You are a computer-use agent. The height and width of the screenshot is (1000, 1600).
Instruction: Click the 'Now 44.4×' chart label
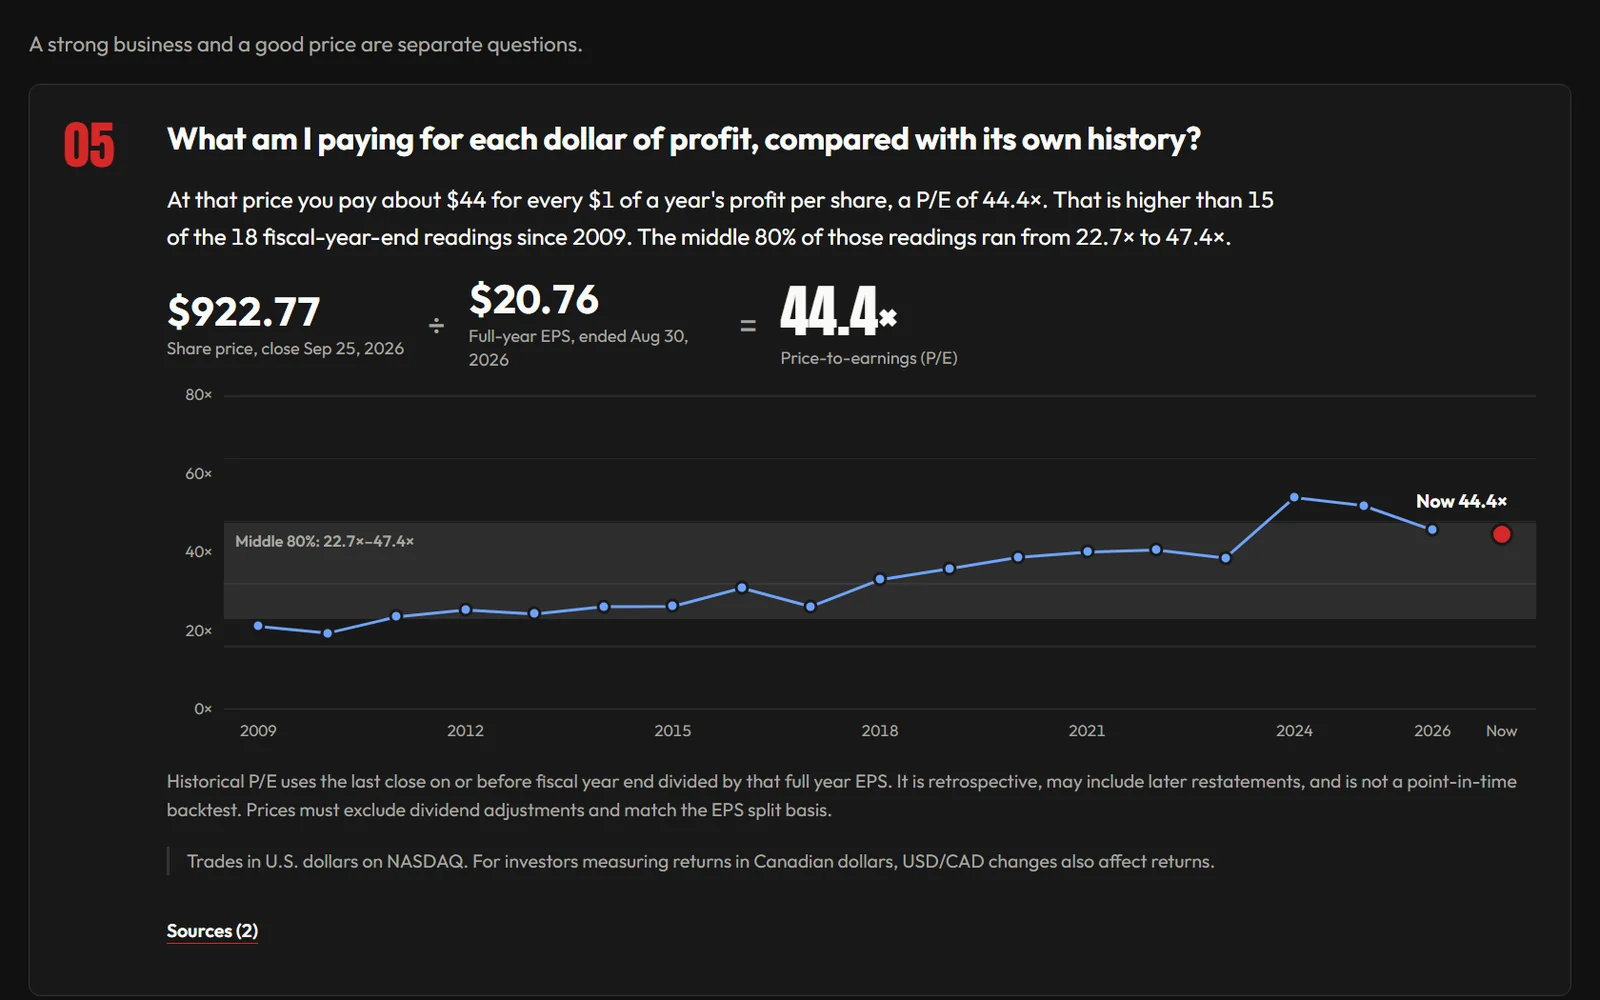(x=1461, y=501)
